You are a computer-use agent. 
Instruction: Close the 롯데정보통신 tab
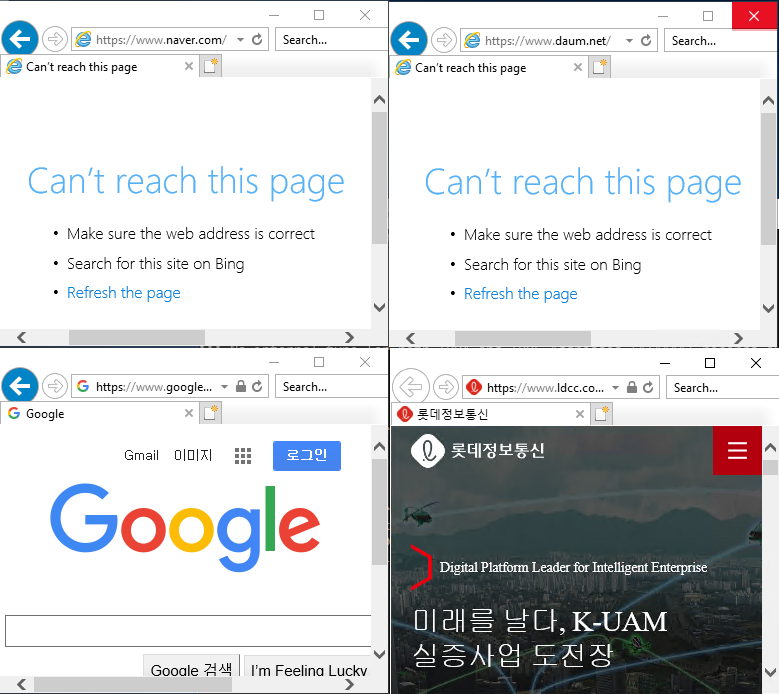(580, 414)
